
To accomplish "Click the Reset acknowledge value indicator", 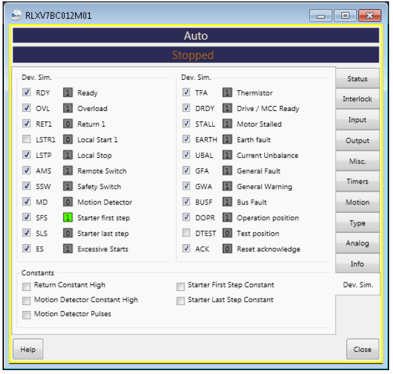I will (x=227, y=249).
